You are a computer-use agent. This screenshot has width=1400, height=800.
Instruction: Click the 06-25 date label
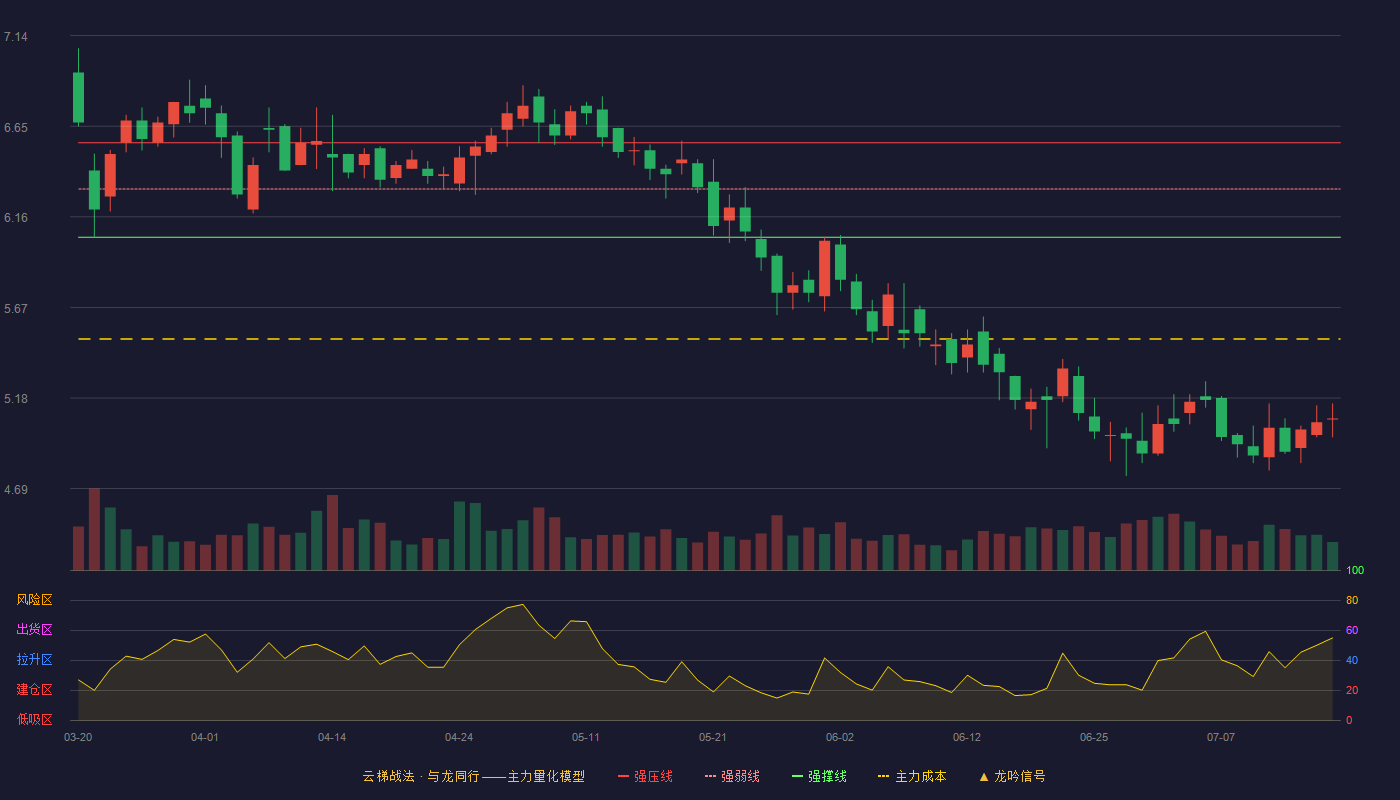[1094, 737]
